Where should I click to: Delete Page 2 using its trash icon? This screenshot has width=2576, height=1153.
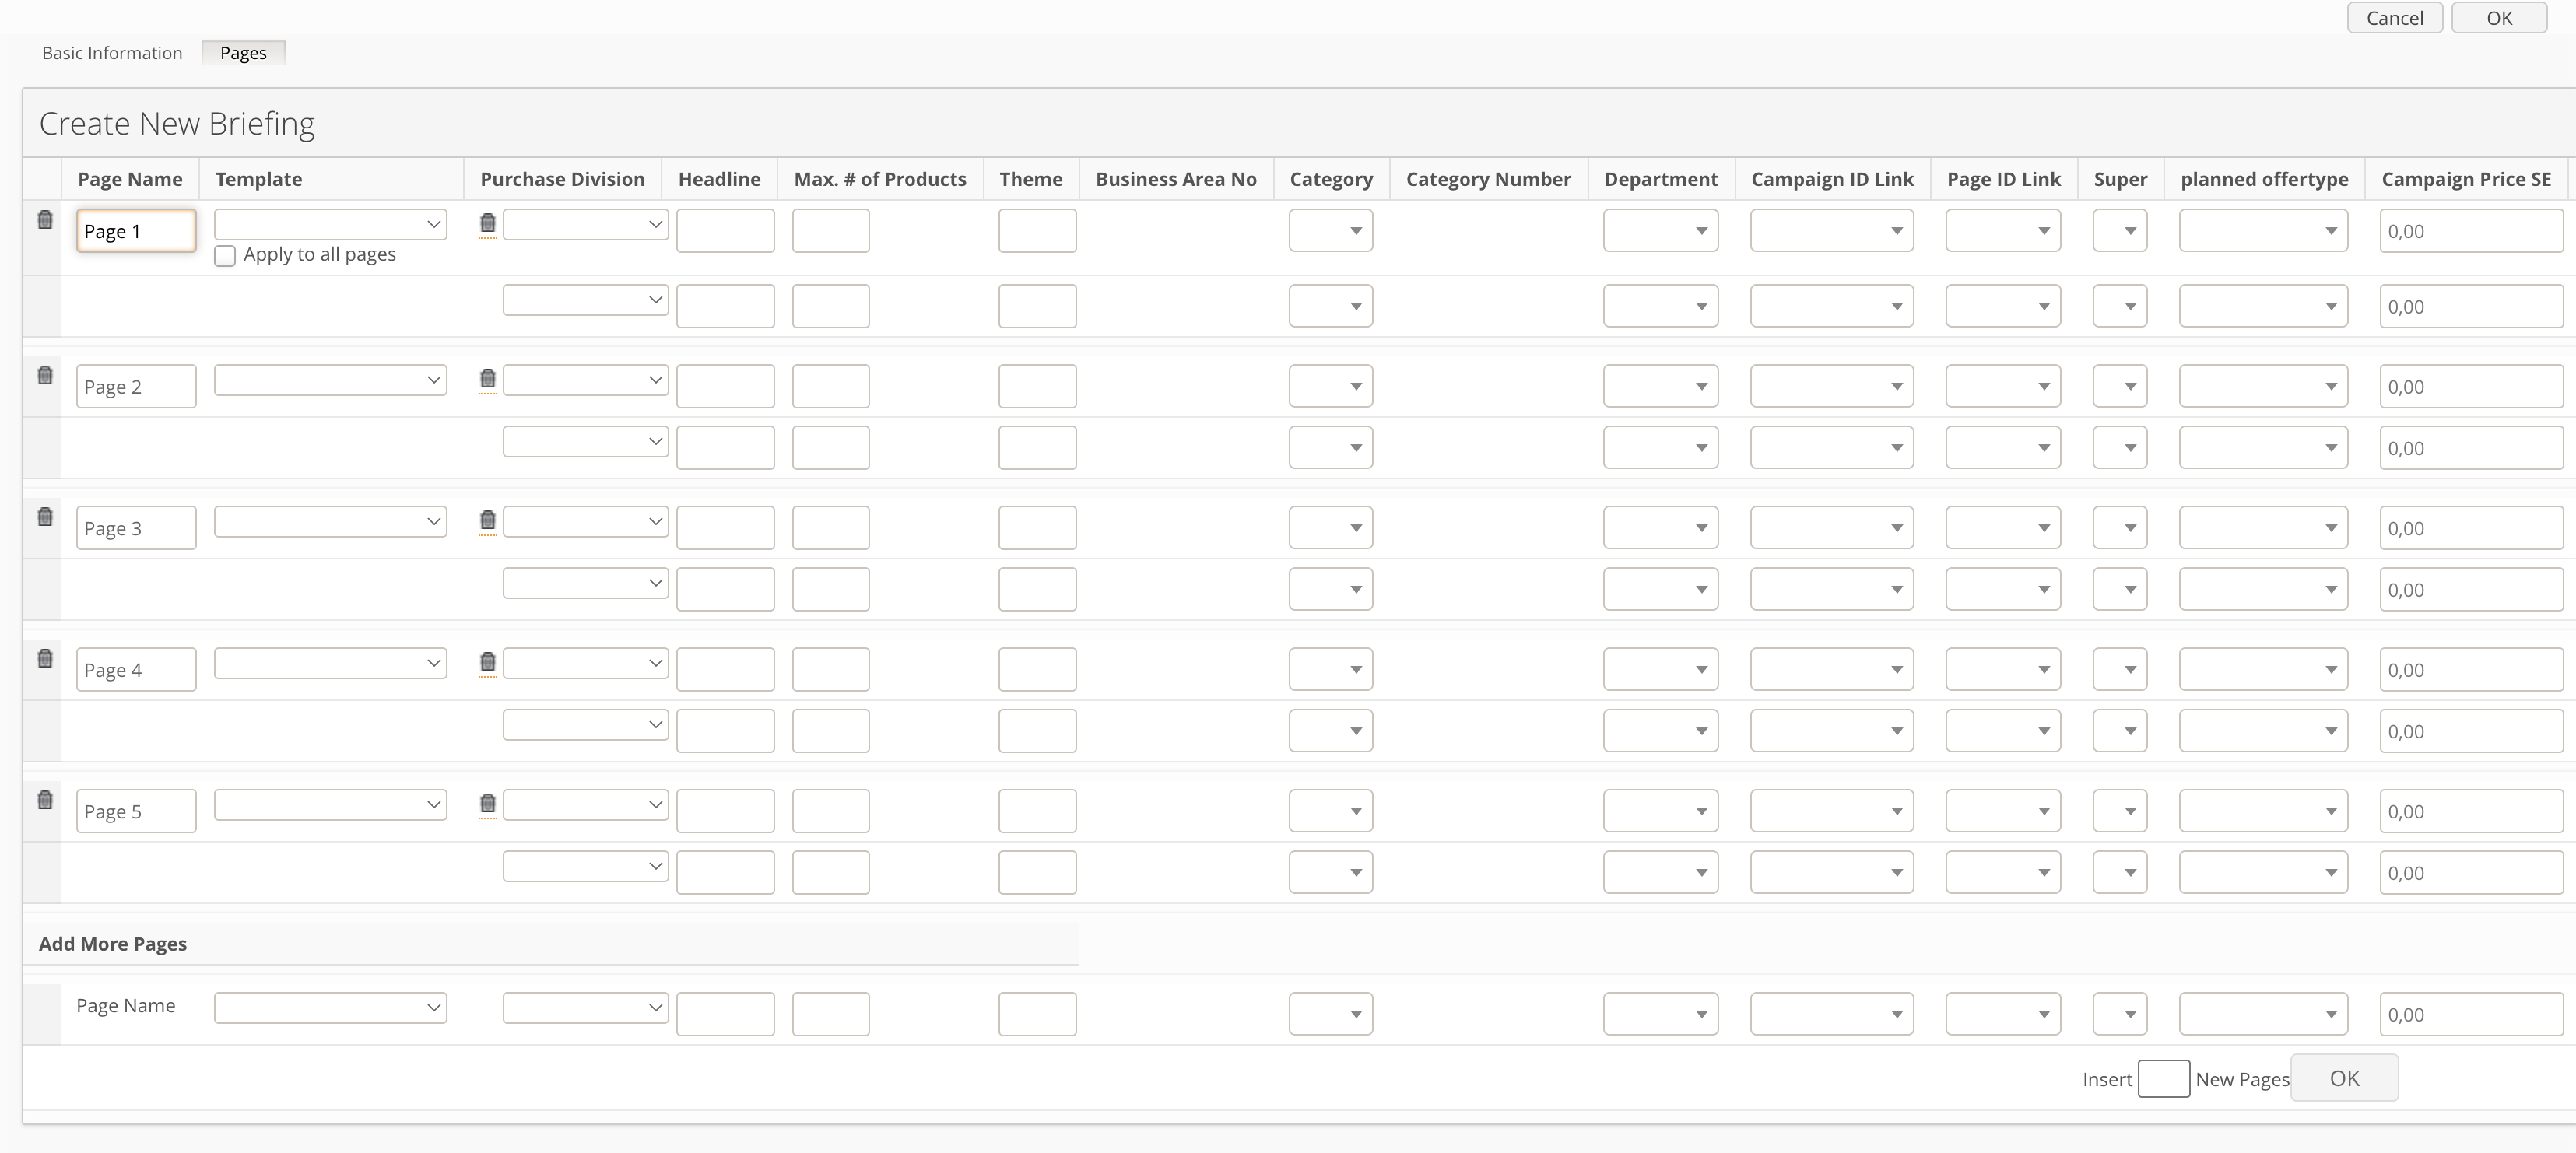(45, 375)
